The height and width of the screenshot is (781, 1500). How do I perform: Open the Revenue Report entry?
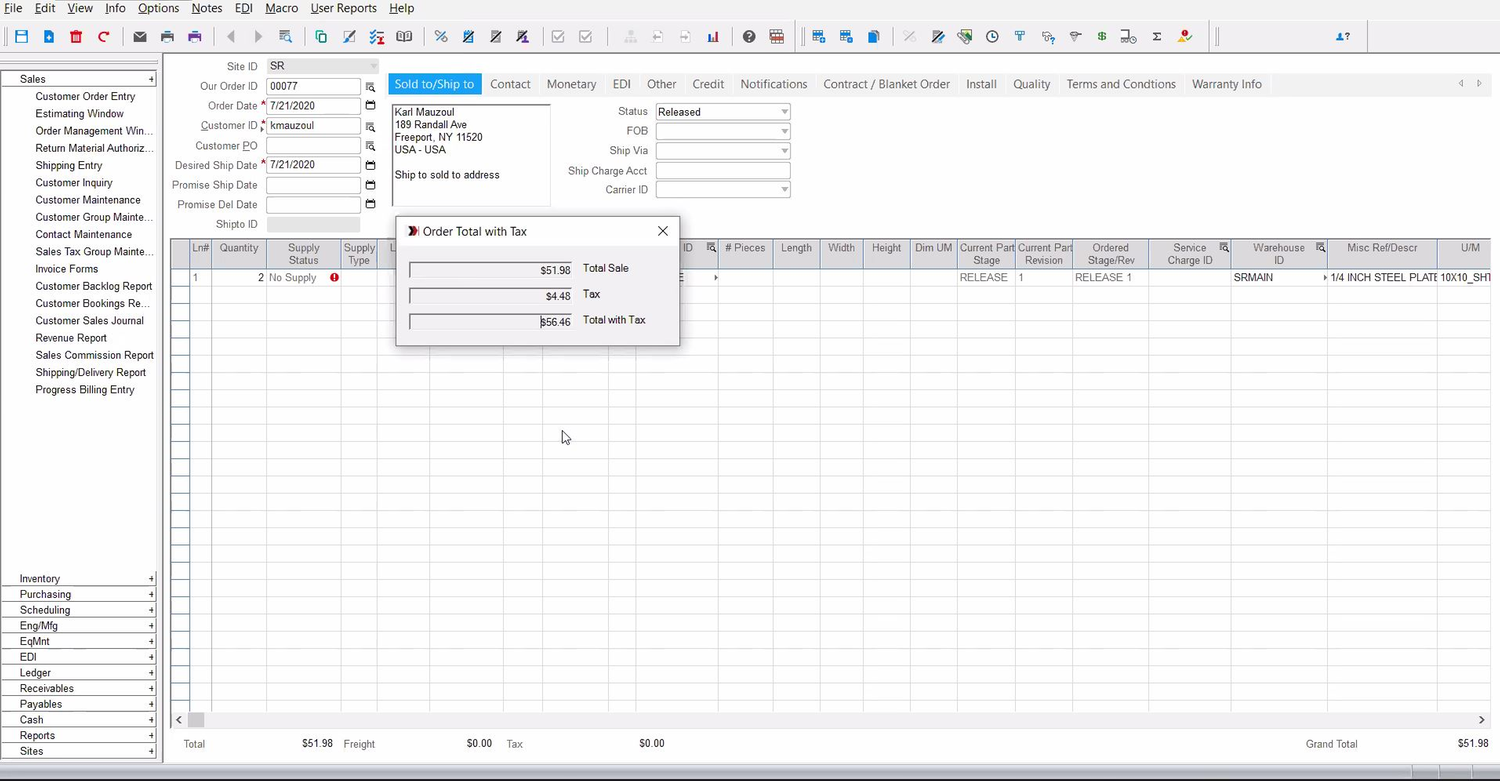pyautogui.click(x=71, y=337)
